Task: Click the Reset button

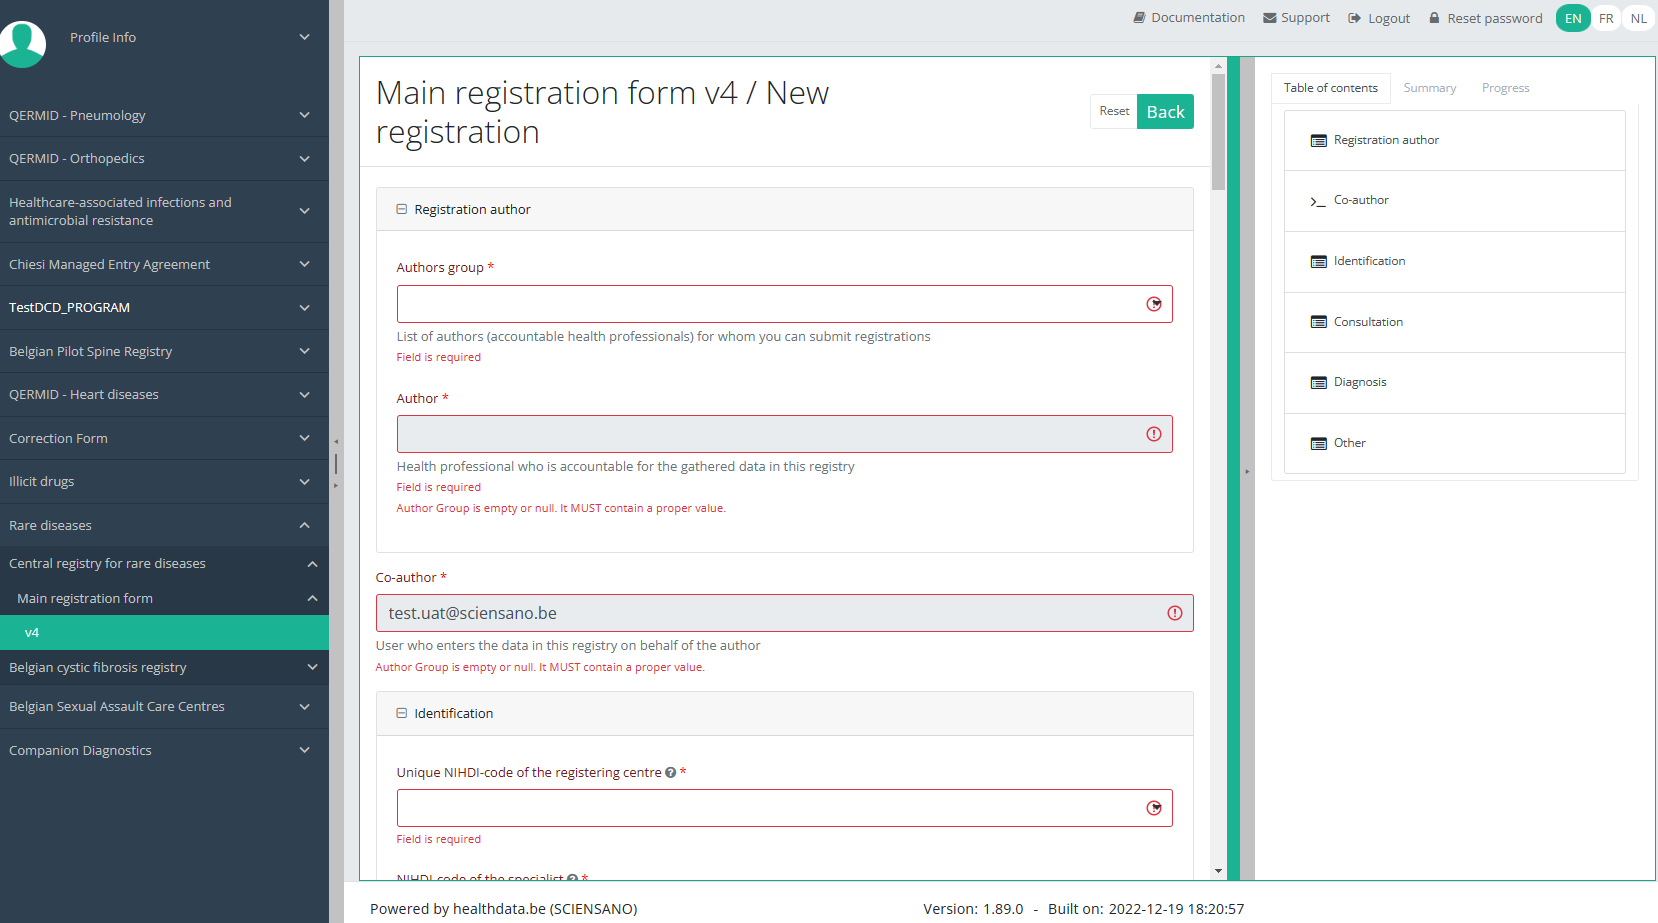Action: tap(1113, 111)
